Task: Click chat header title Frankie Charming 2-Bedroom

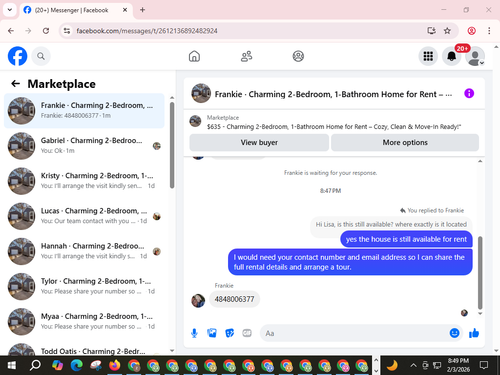Action: [x=333, y=94]
